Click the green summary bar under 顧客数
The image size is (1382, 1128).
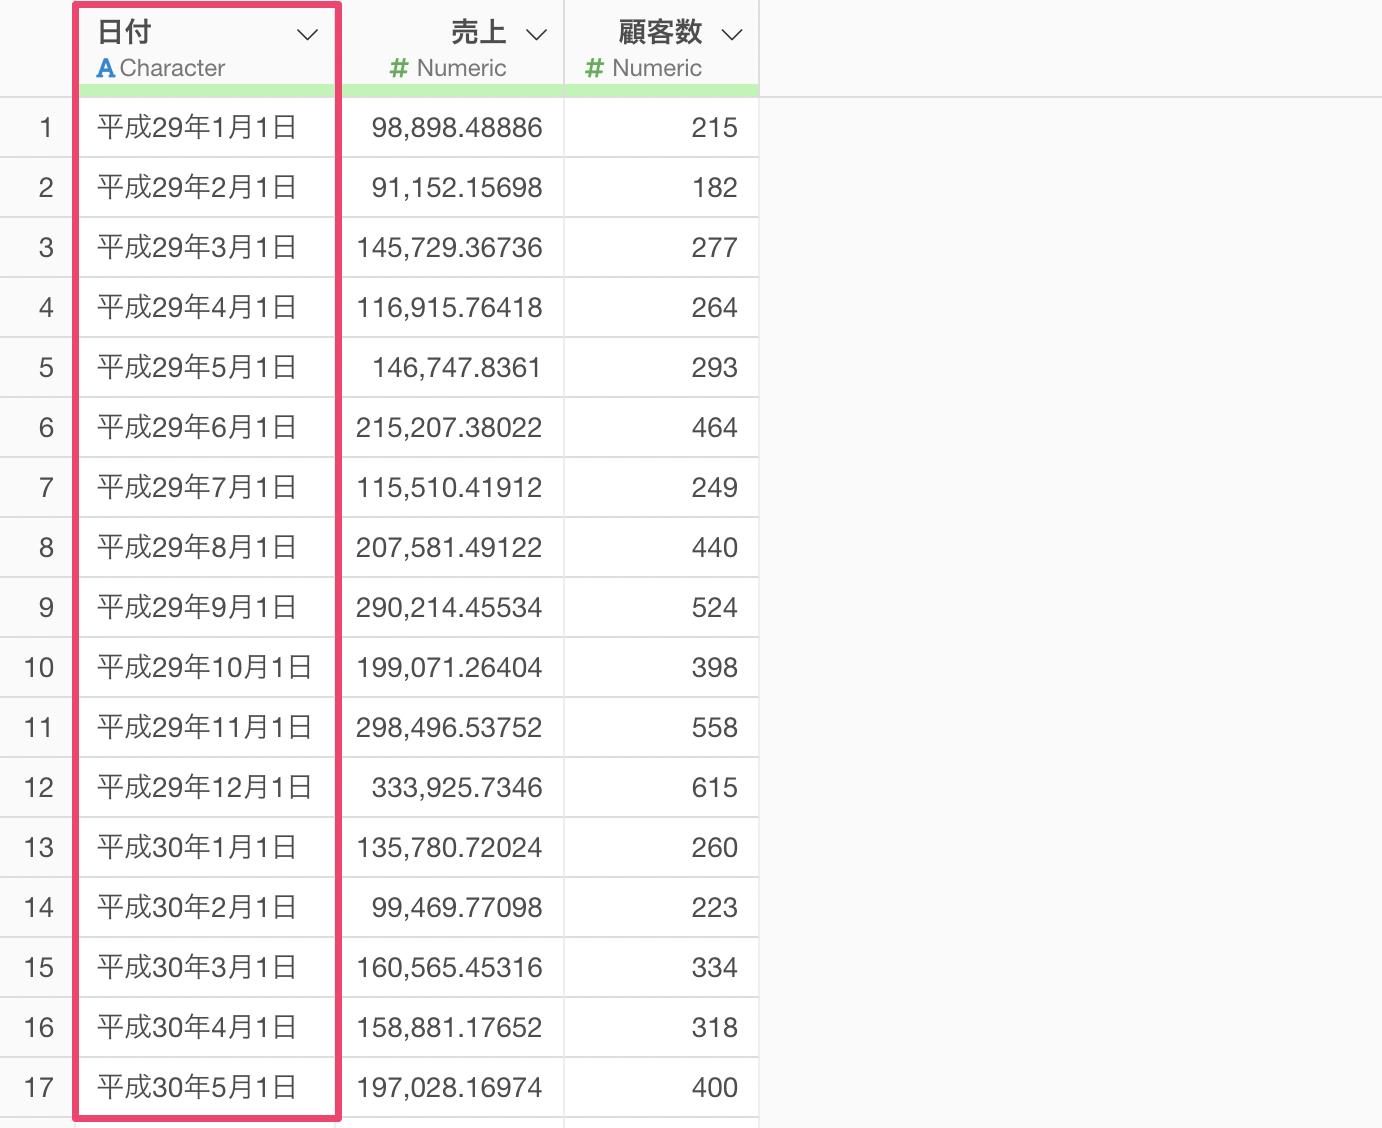[x=662, y=91]
